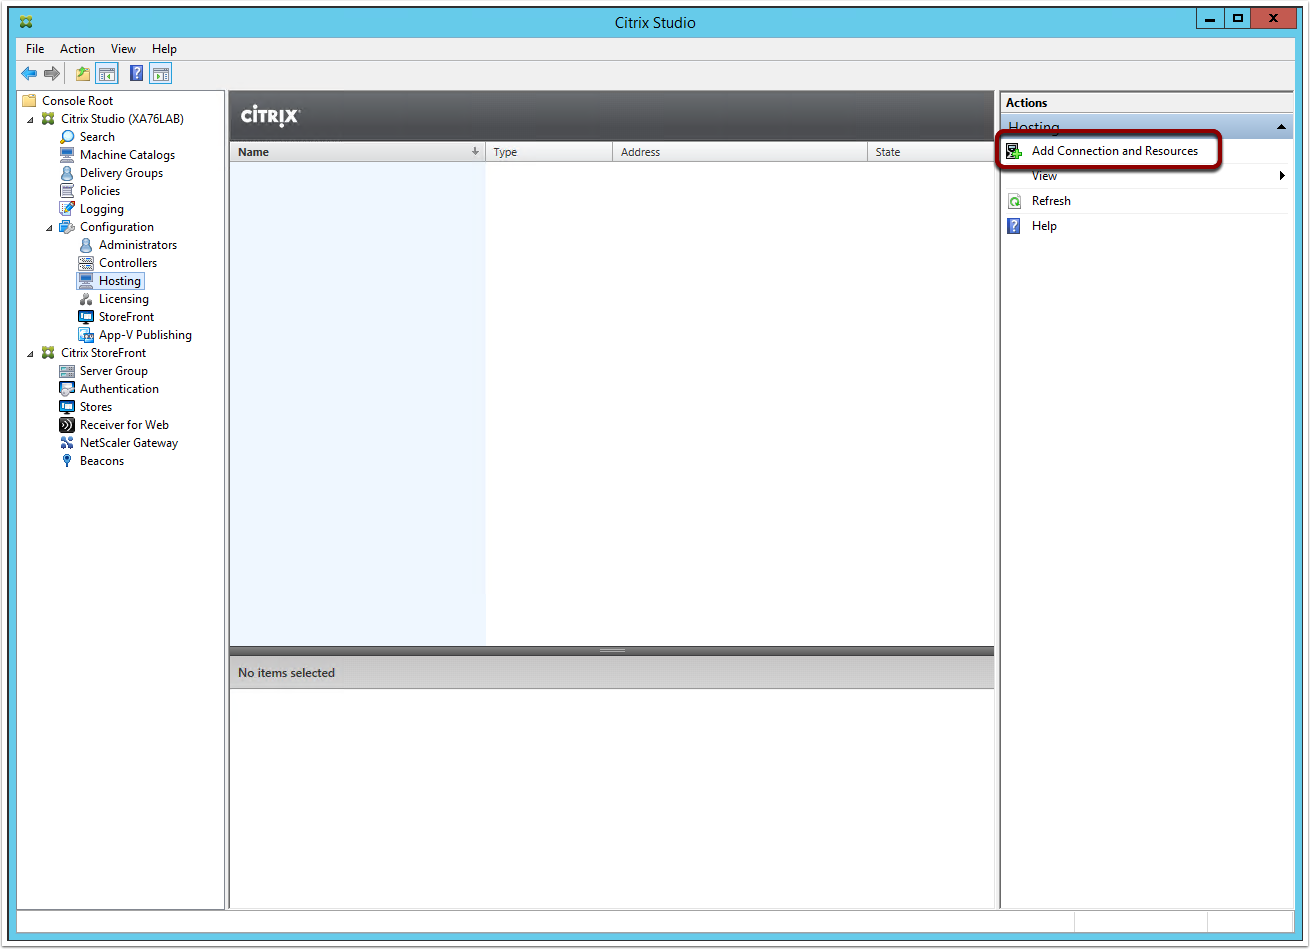Click the Forward arrow toolbar icon
This screenshot has height=949, width=1310.
coord(52,73)
